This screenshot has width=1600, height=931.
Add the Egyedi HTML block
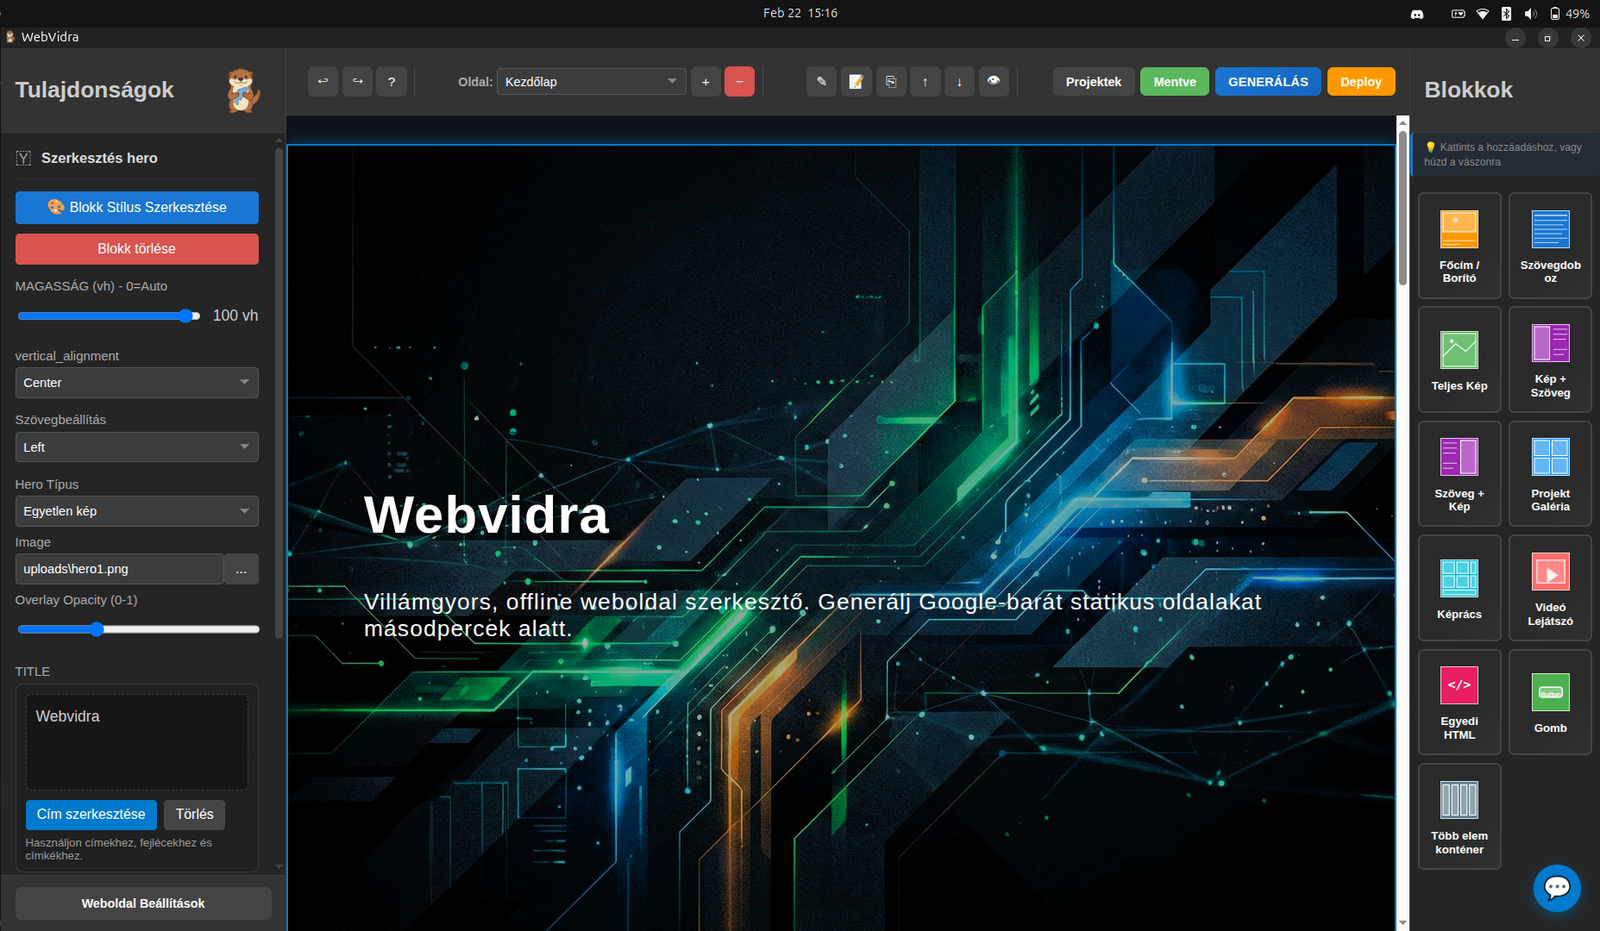tap(1459, 701)
